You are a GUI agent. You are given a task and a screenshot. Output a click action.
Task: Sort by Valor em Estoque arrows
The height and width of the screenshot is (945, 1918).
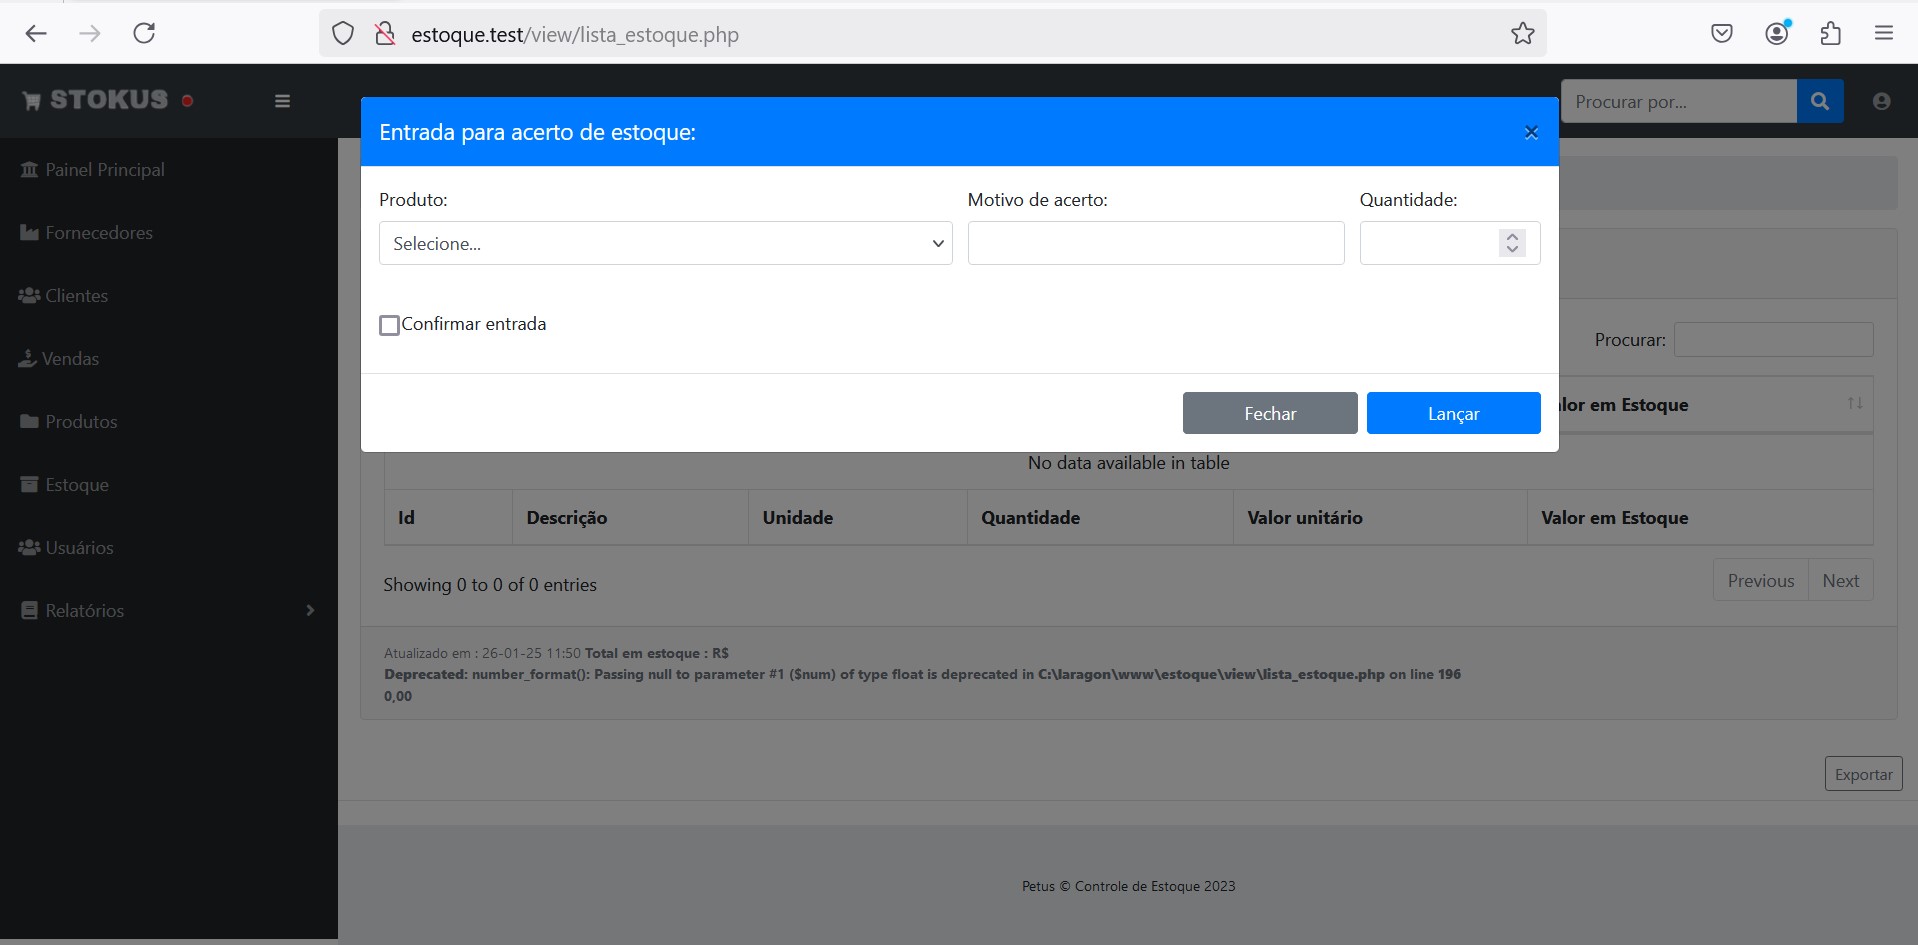point(1854,404)
